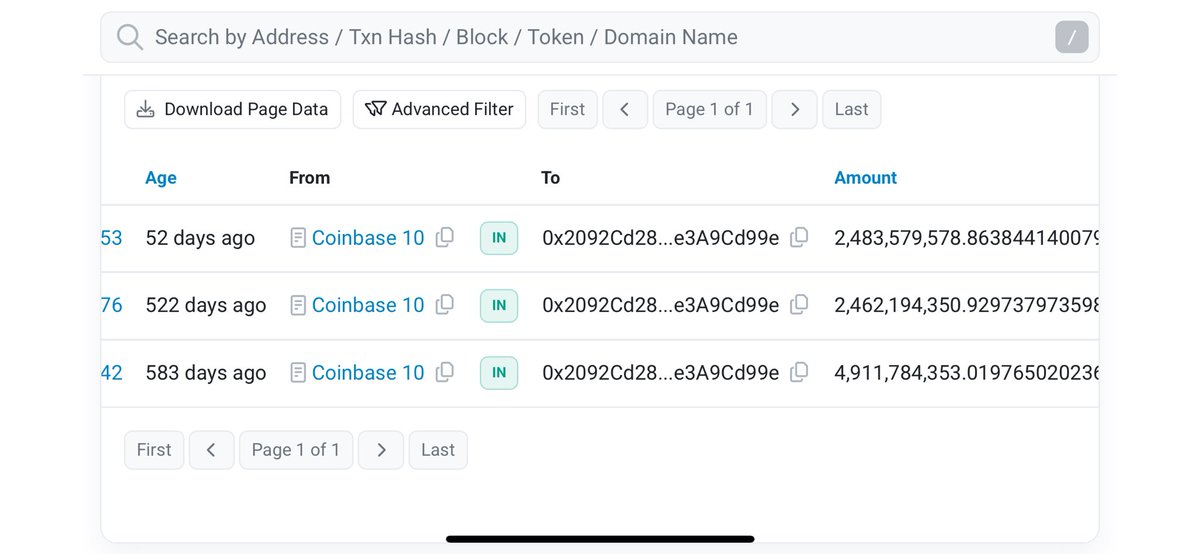Click contract icon beside Coinbase 10, 522 days row
Image resolution: width=1200 pixels, height=554 pixels.
tap(298, 305)
